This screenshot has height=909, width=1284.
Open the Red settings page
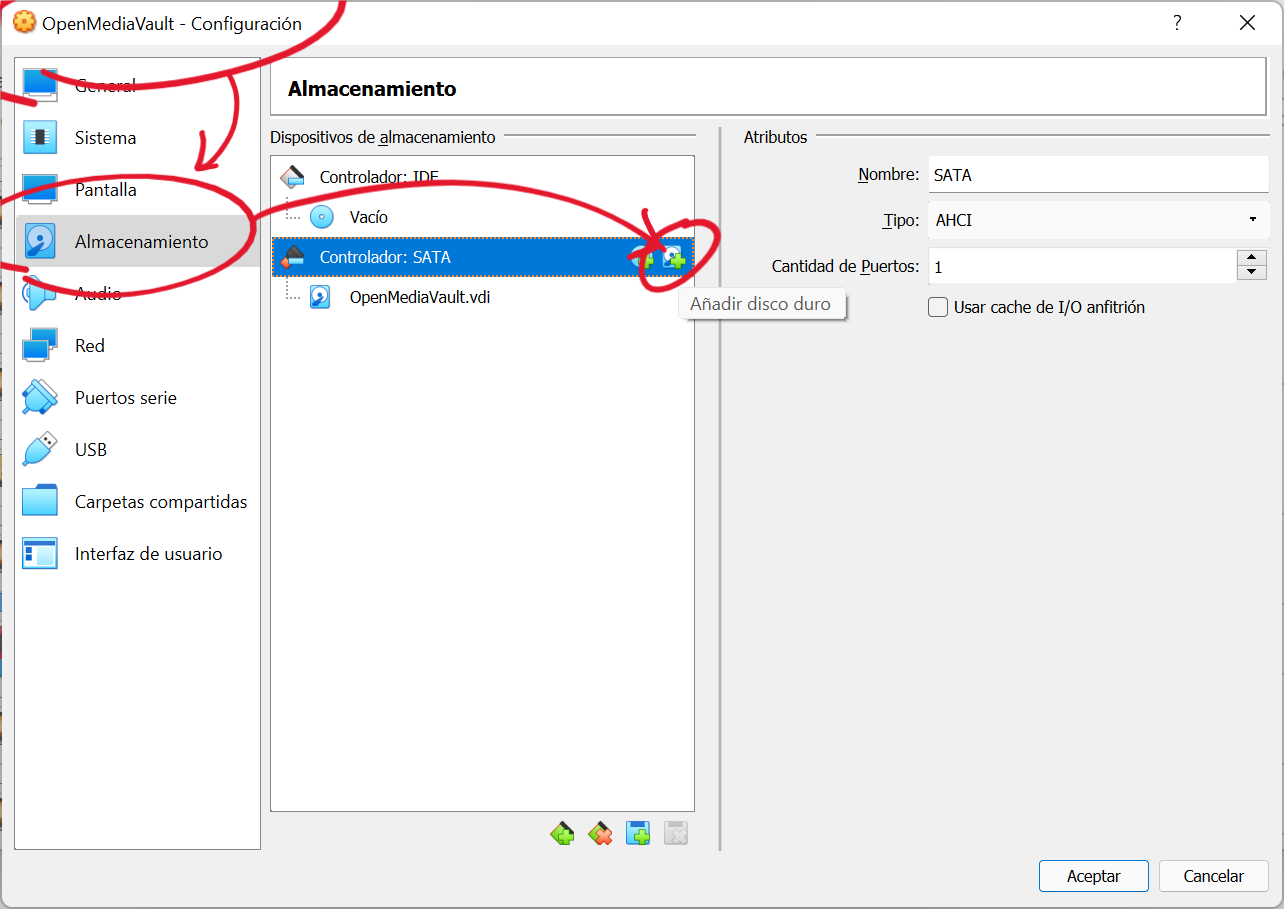pyautogui.click(x=89, y=346)
